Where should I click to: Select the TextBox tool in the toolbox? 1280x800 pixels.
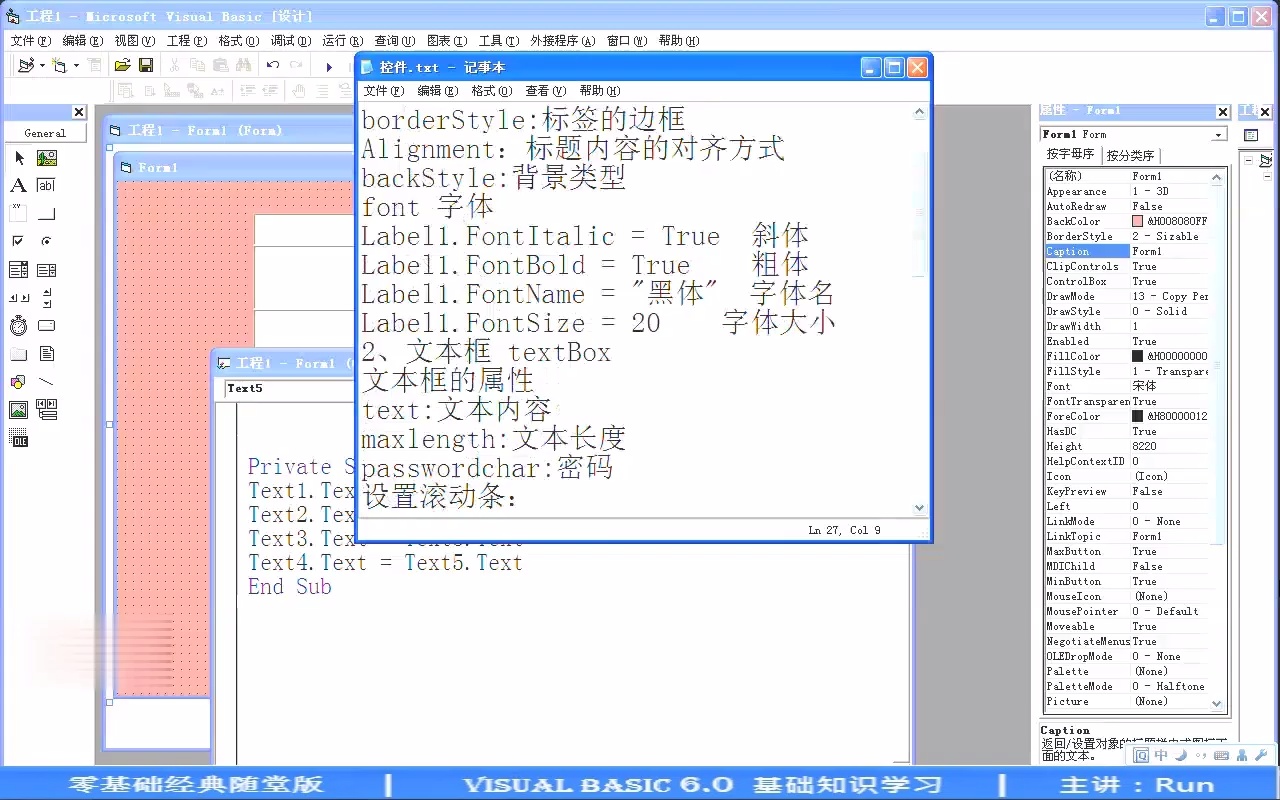coord(46,185)
